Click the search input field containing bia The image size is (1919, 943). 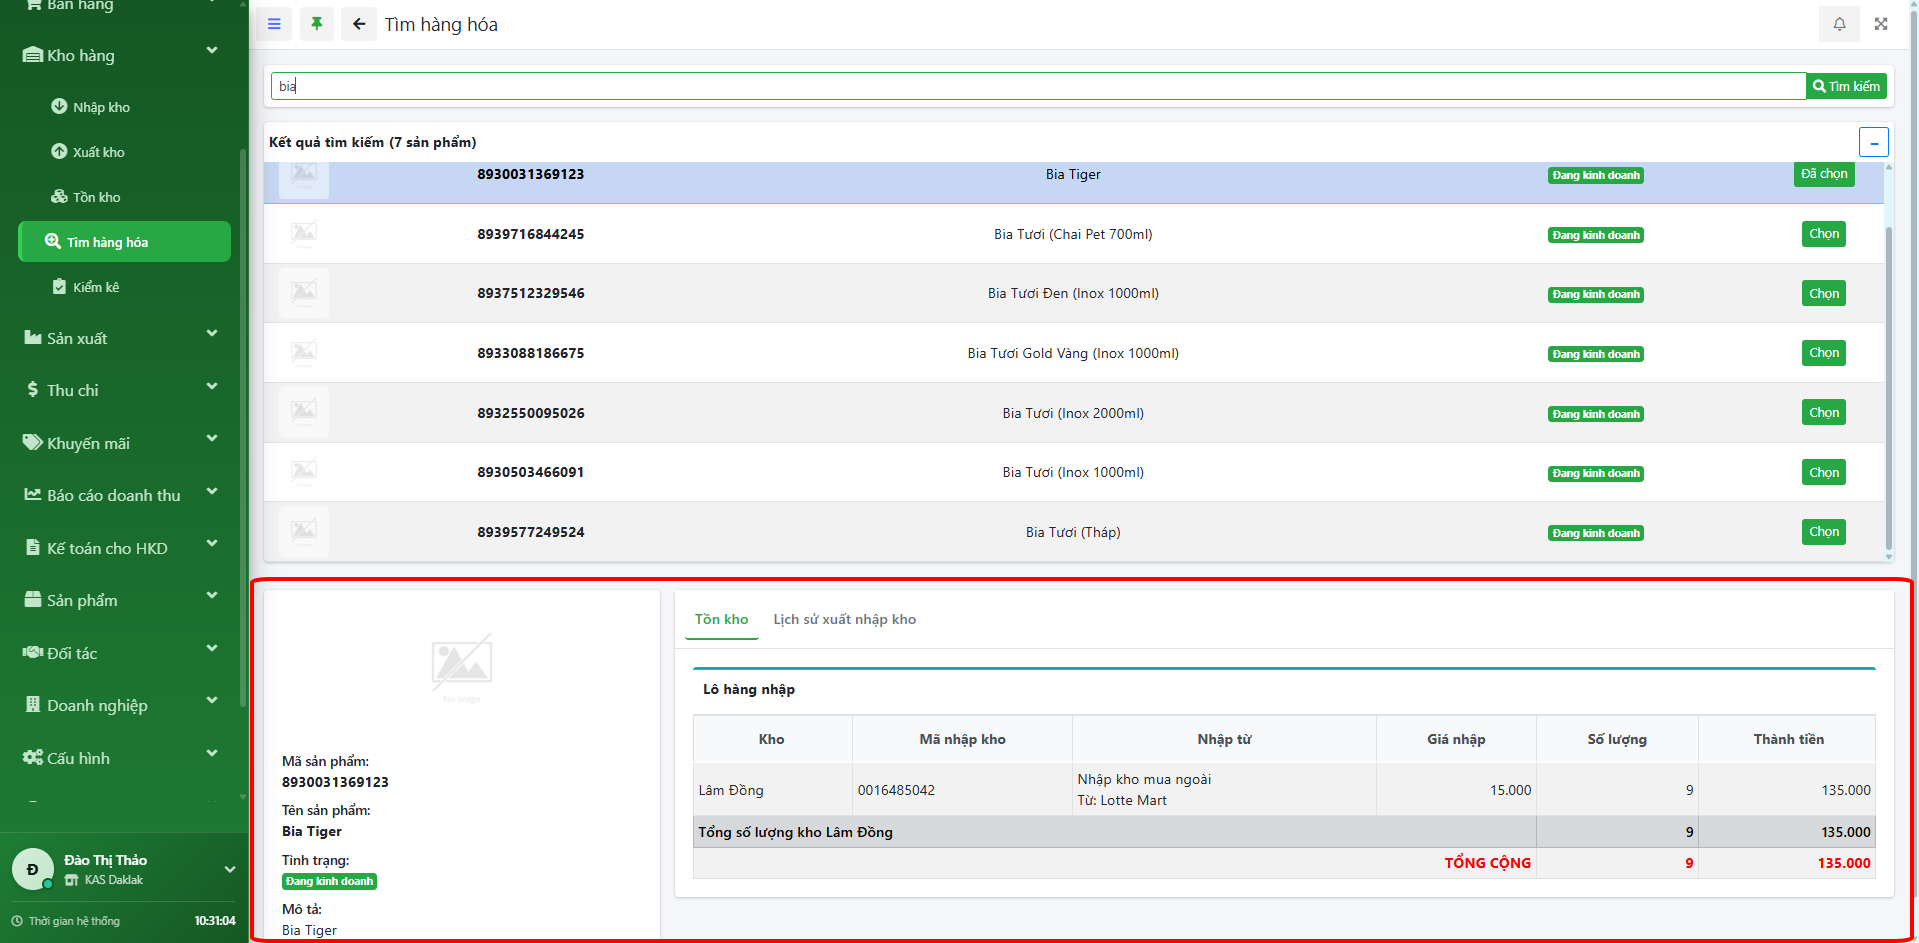1036,86
